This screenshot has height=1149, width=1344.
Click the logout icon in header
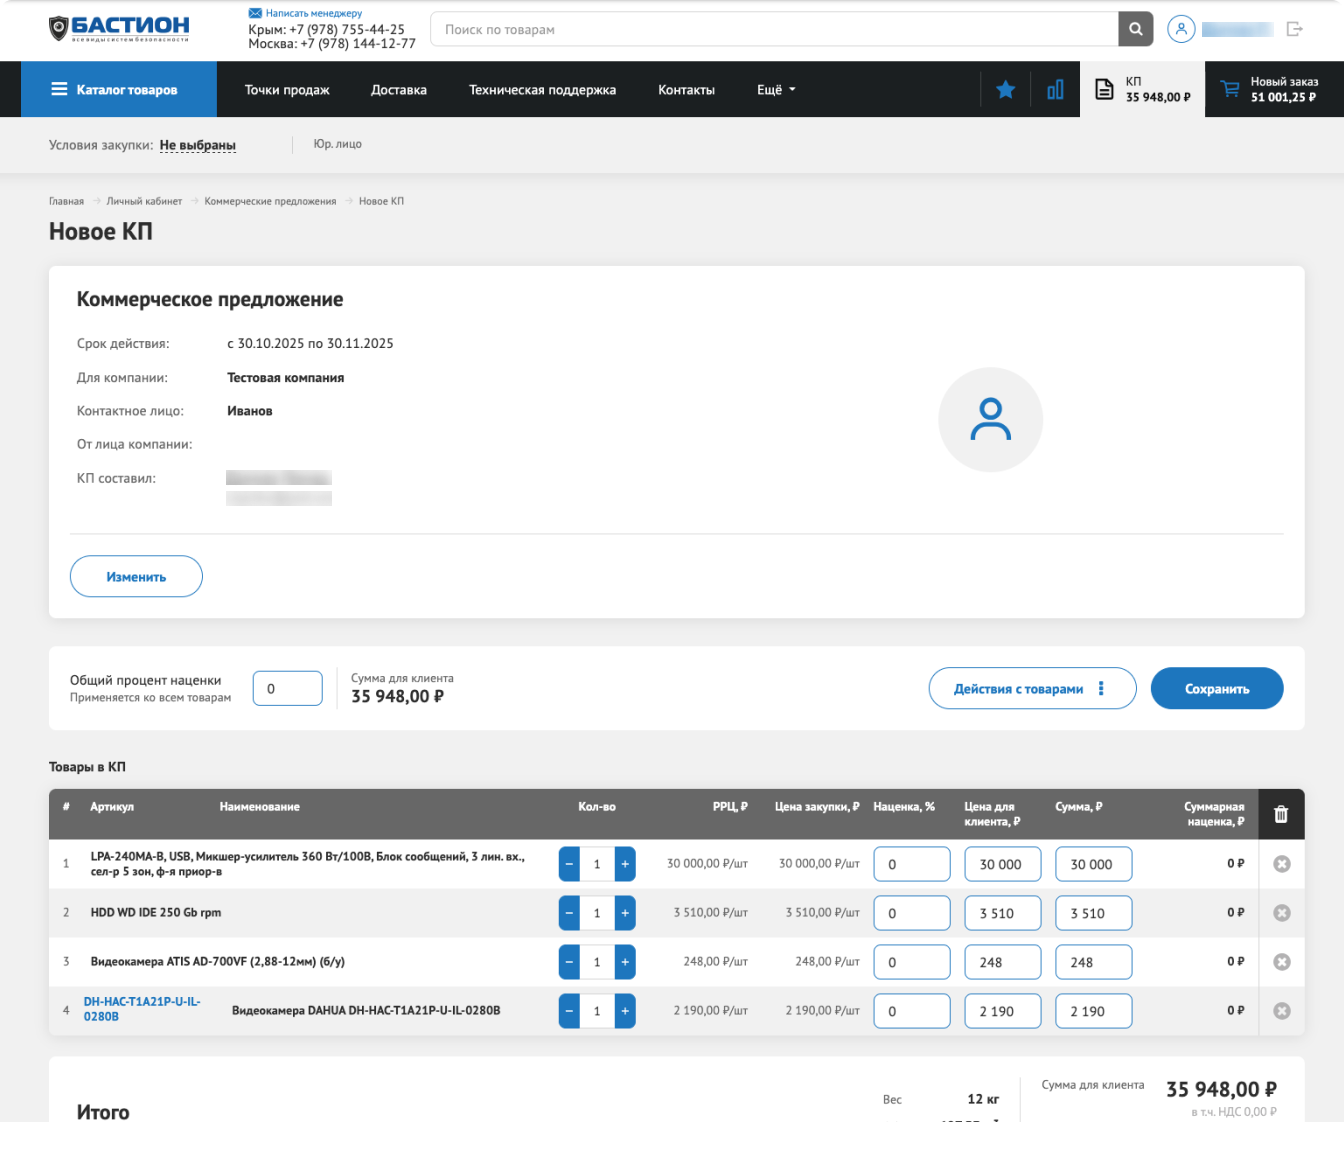pyautogui.click(x=1294, y=29)
